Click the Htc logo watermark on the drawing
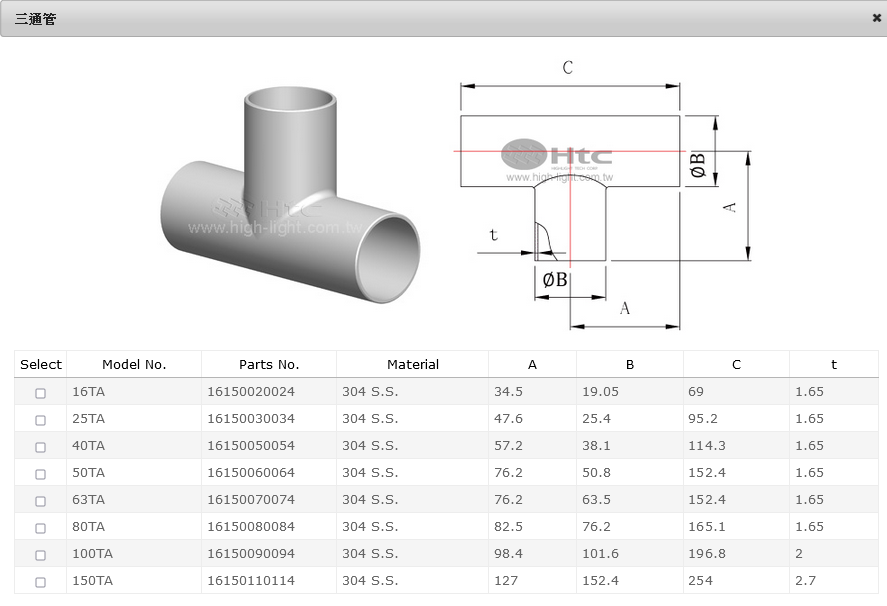Viewport: 887px width, 606px height. [557, 156]
